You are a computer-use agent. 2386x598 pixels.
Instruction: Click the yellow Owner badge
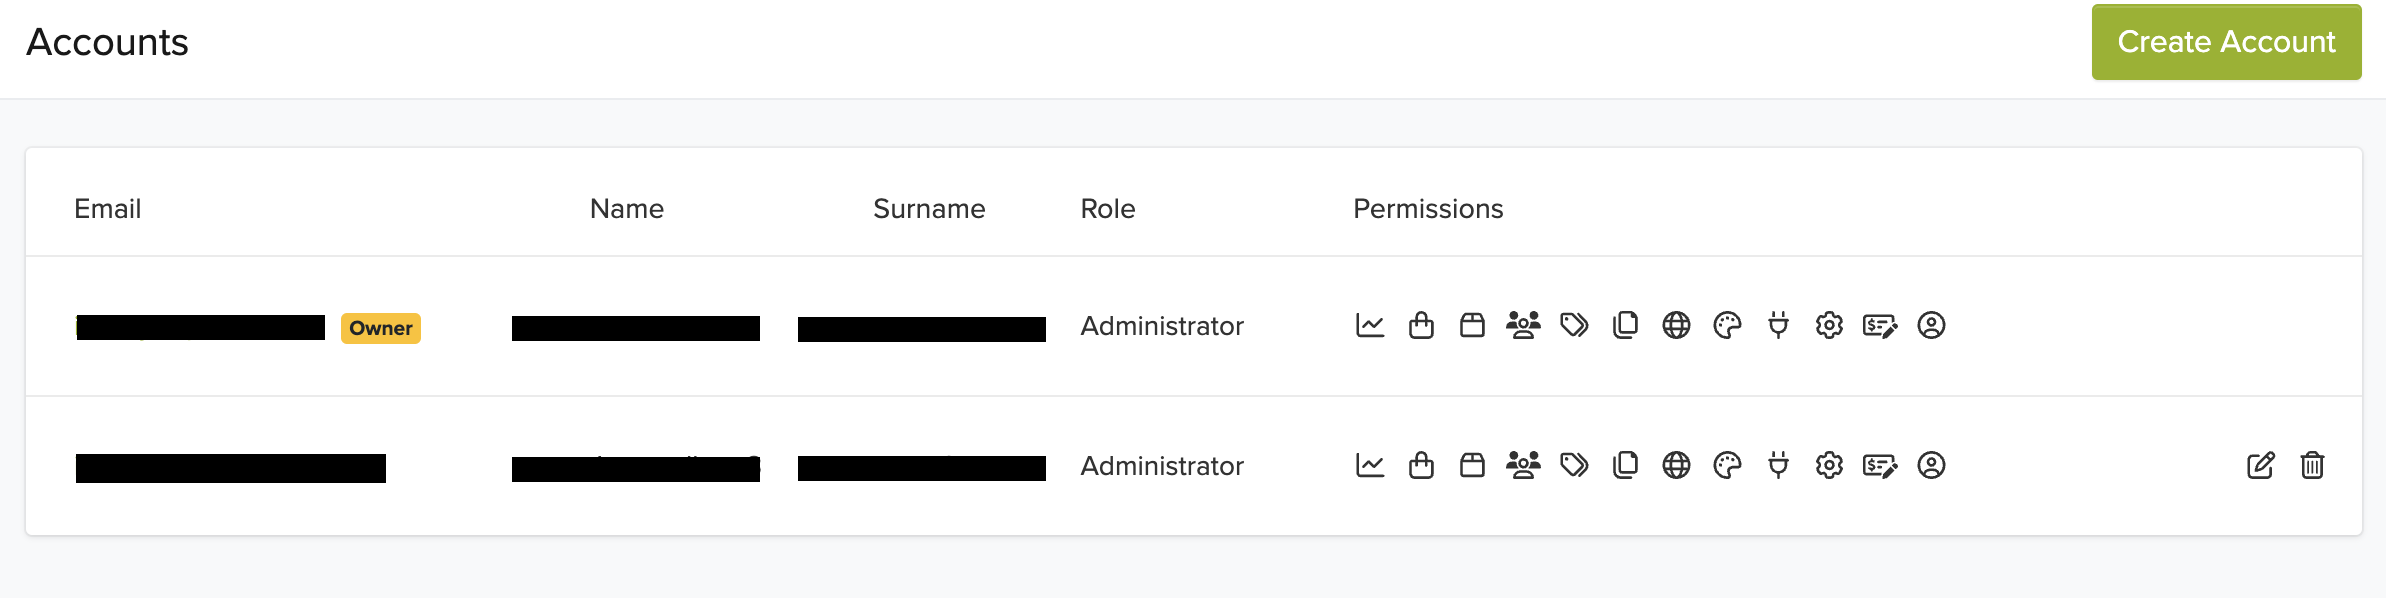point(380,328)
